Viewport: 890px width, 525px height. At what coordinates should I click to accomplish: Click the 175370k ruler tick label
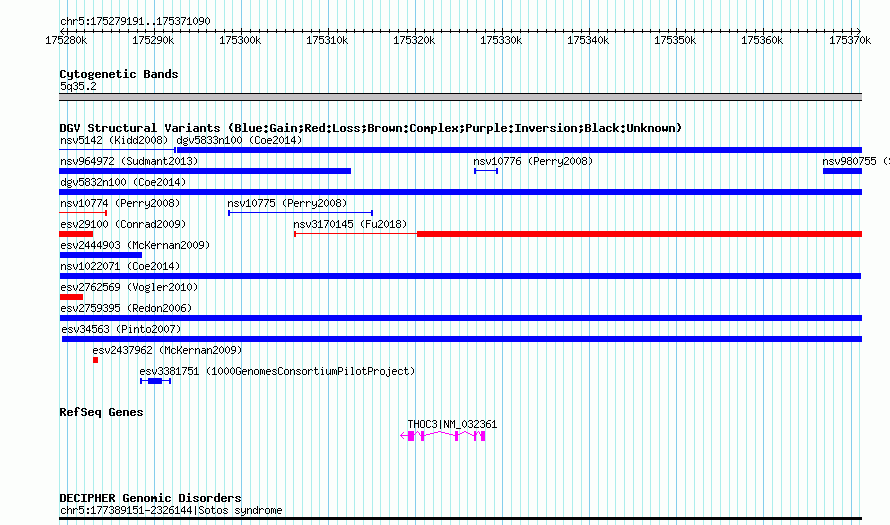click(850, 40)
